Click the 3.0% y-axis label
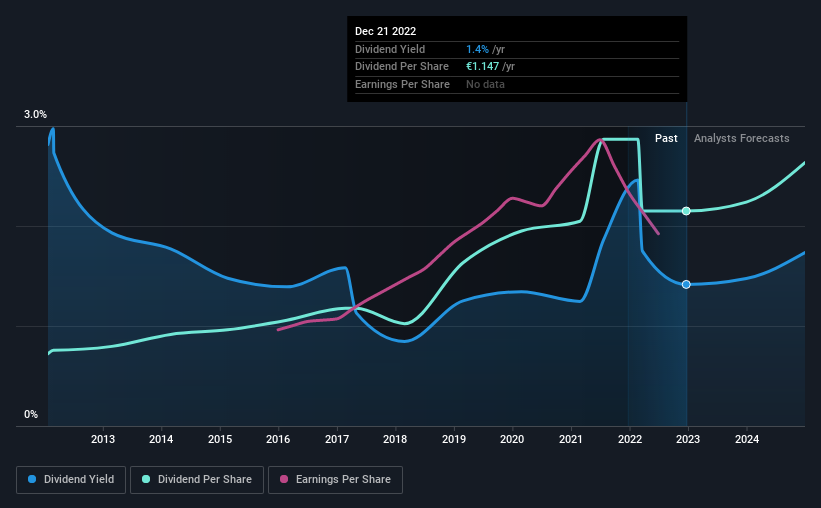The height and width of the screenshot is (508, 821). point(35,115)
